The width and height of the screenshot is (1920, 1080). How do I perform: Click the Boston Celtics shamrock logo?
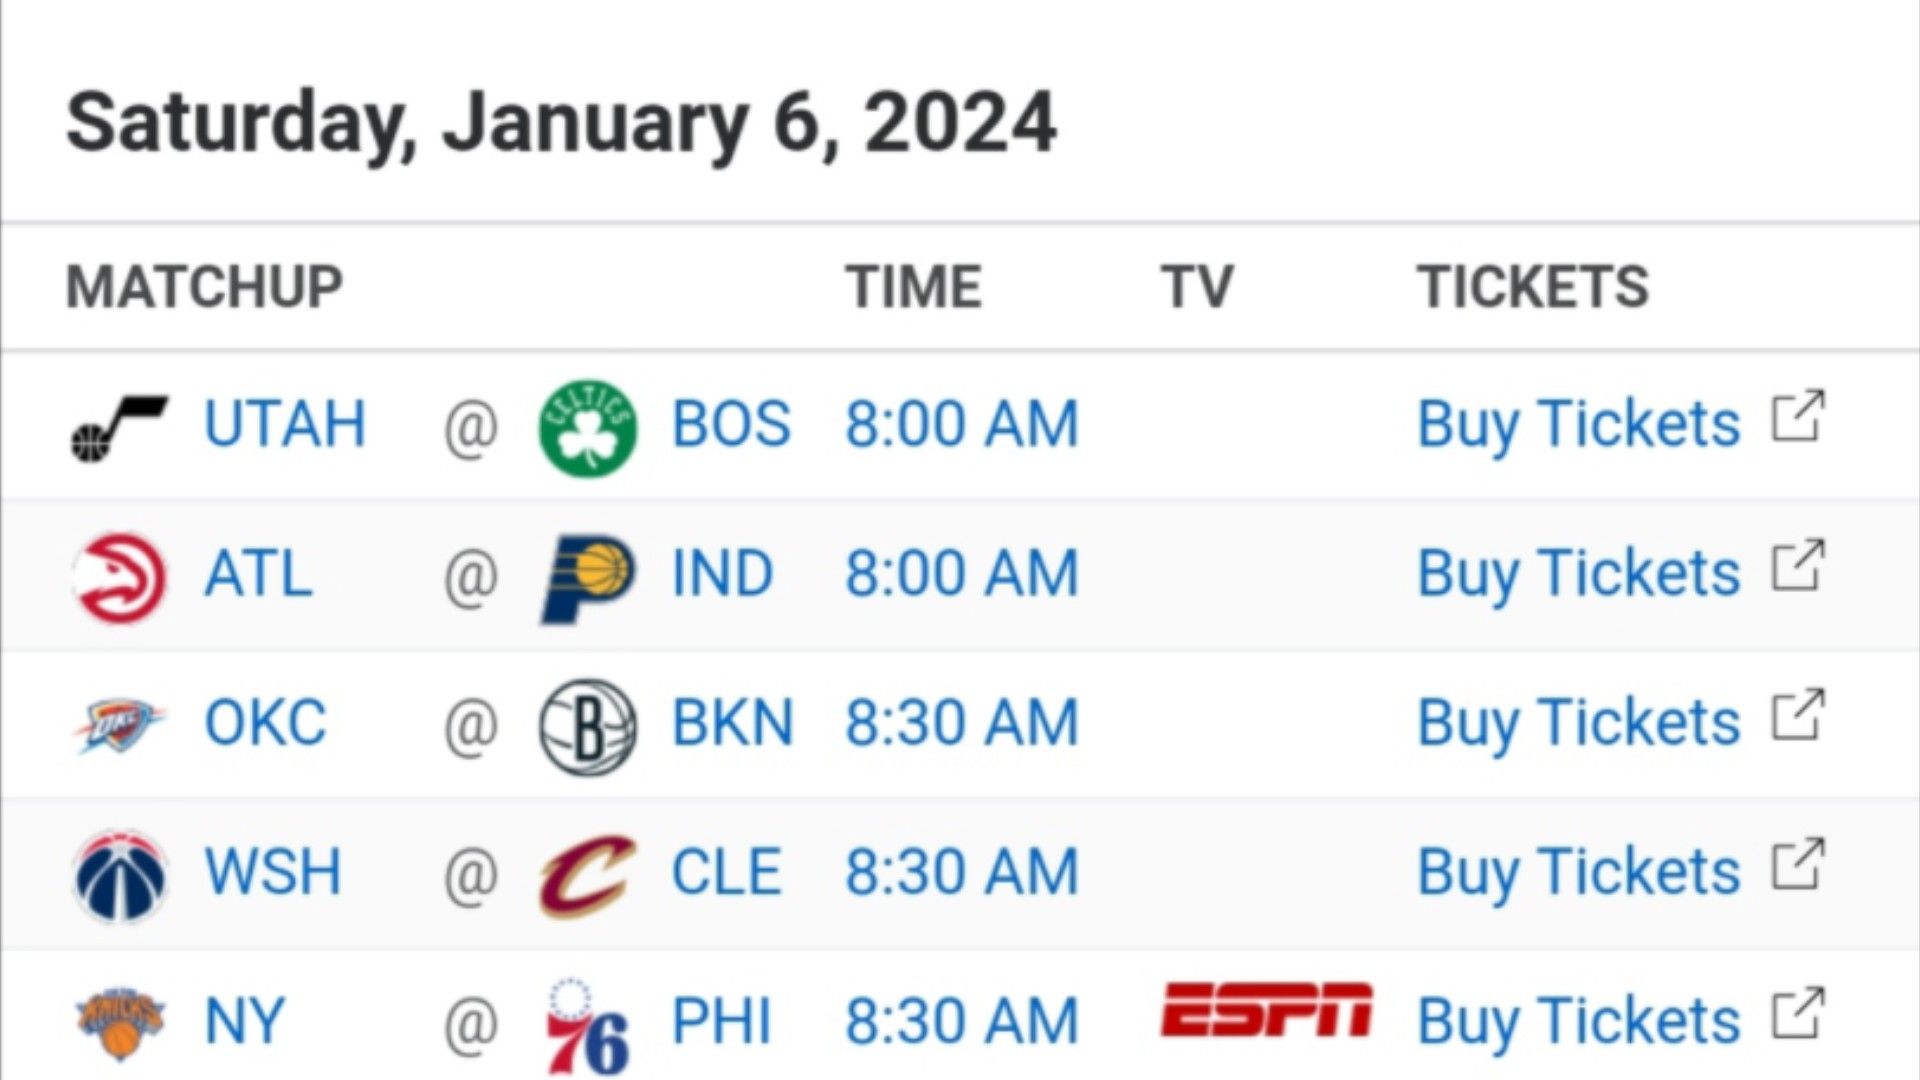click(x=588, y=428)
